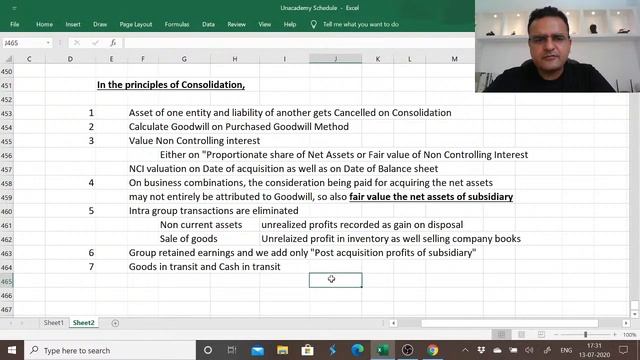Click the Excel taskbar icon

[382, 350]
